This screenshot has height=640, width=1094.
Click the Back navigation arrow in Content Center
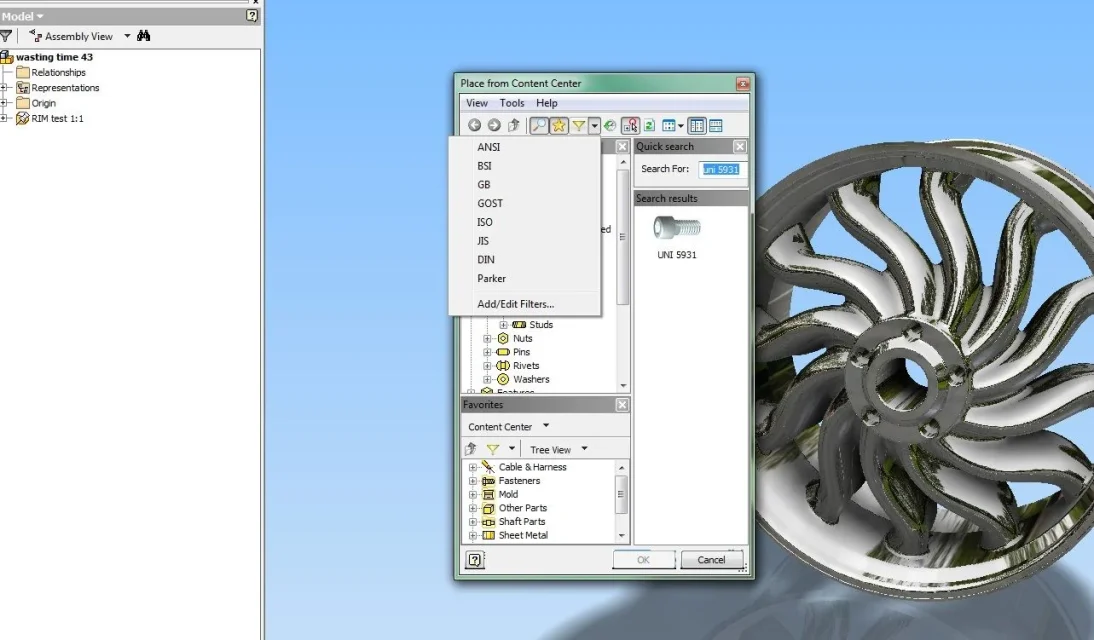tap(474, 126)
